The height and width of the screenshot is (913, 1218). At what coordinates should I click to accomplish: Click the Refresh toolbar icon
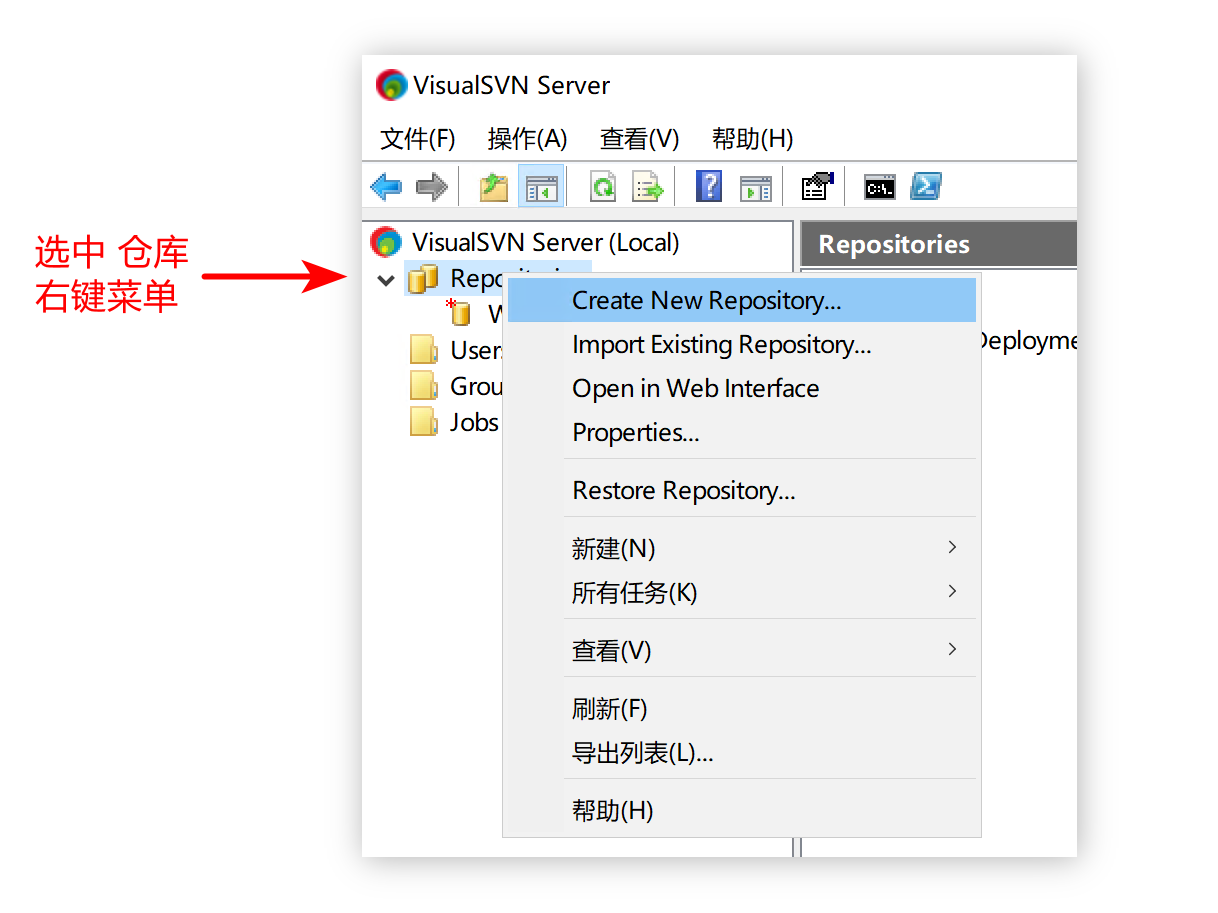pyautogui.click(x=603, y=187)
